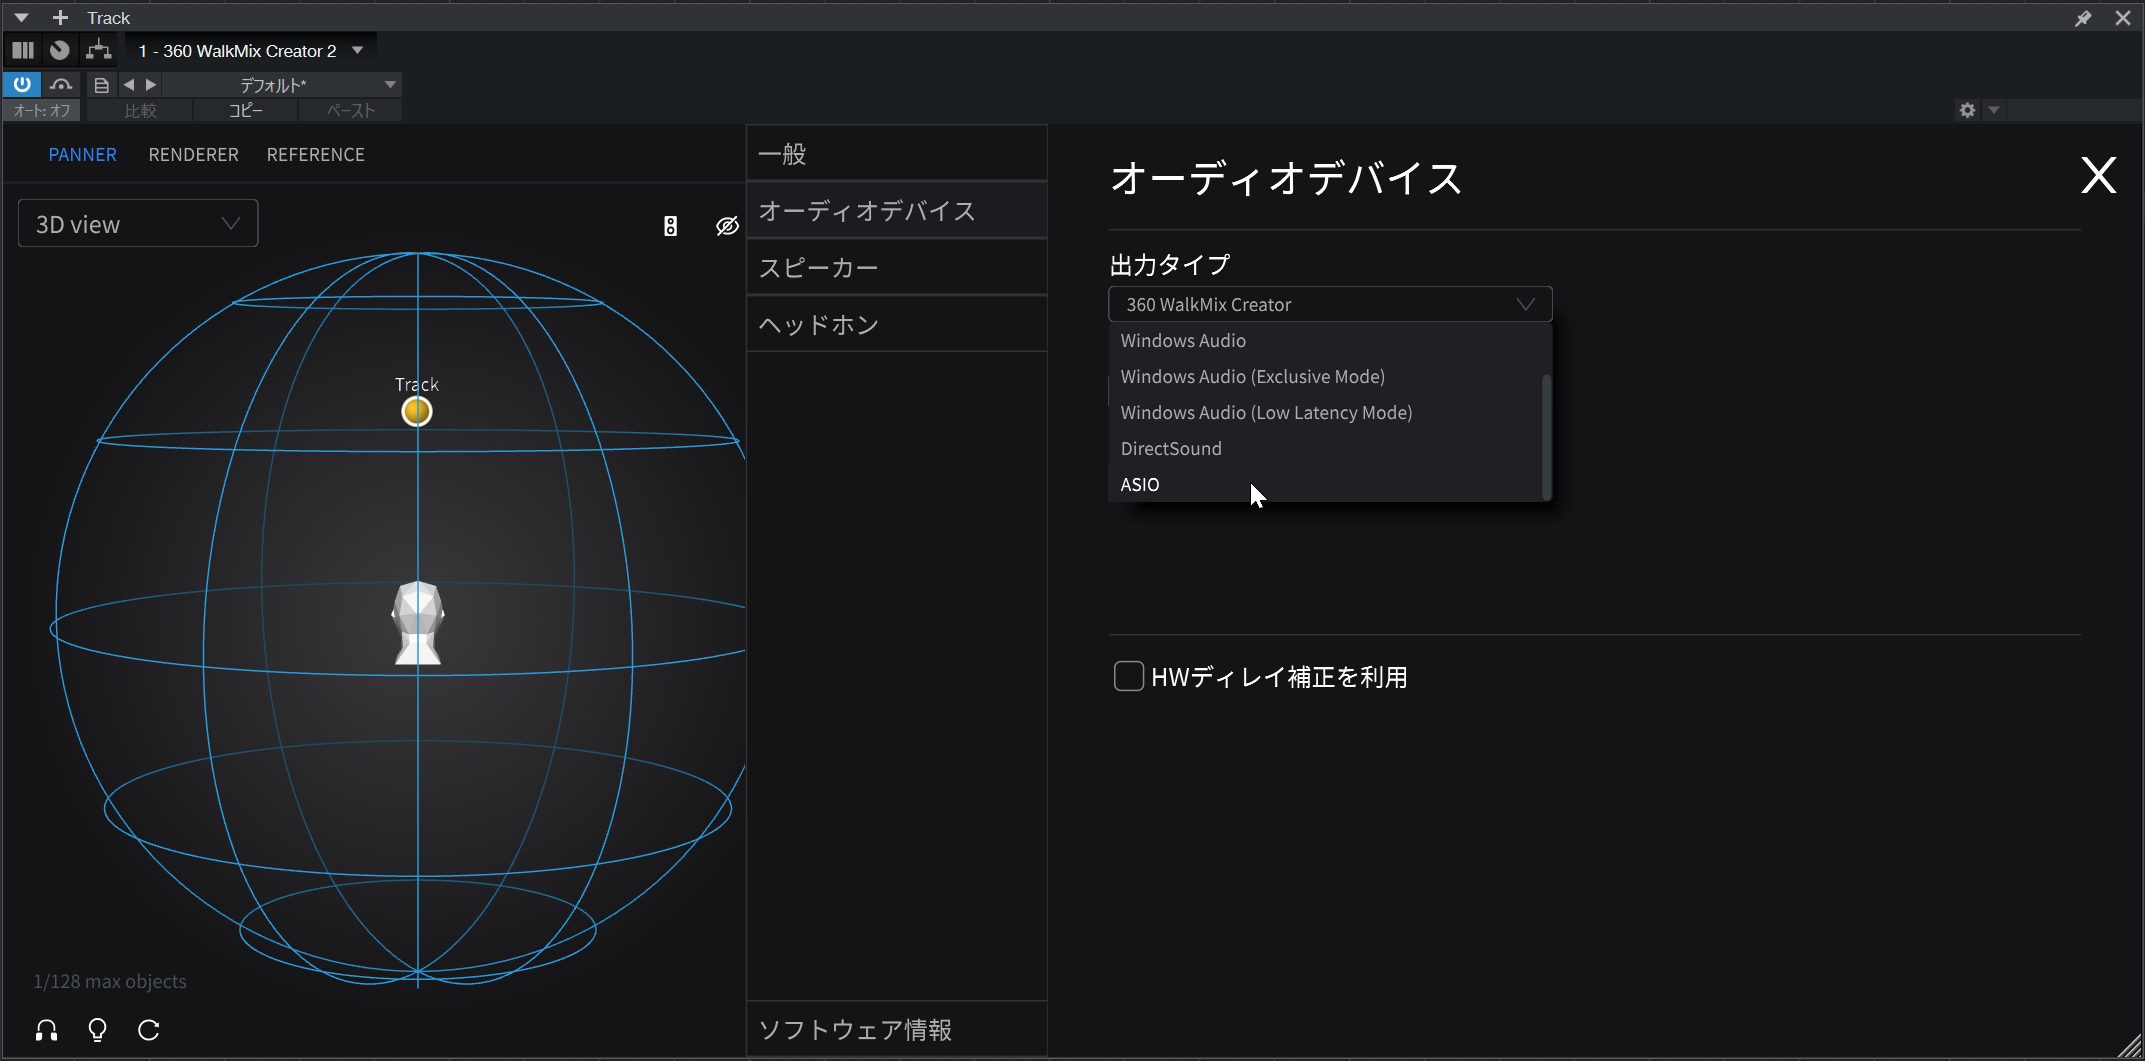Choose ASIO output type
The image size is (2145, 1061).
(x=1325, y=485)
